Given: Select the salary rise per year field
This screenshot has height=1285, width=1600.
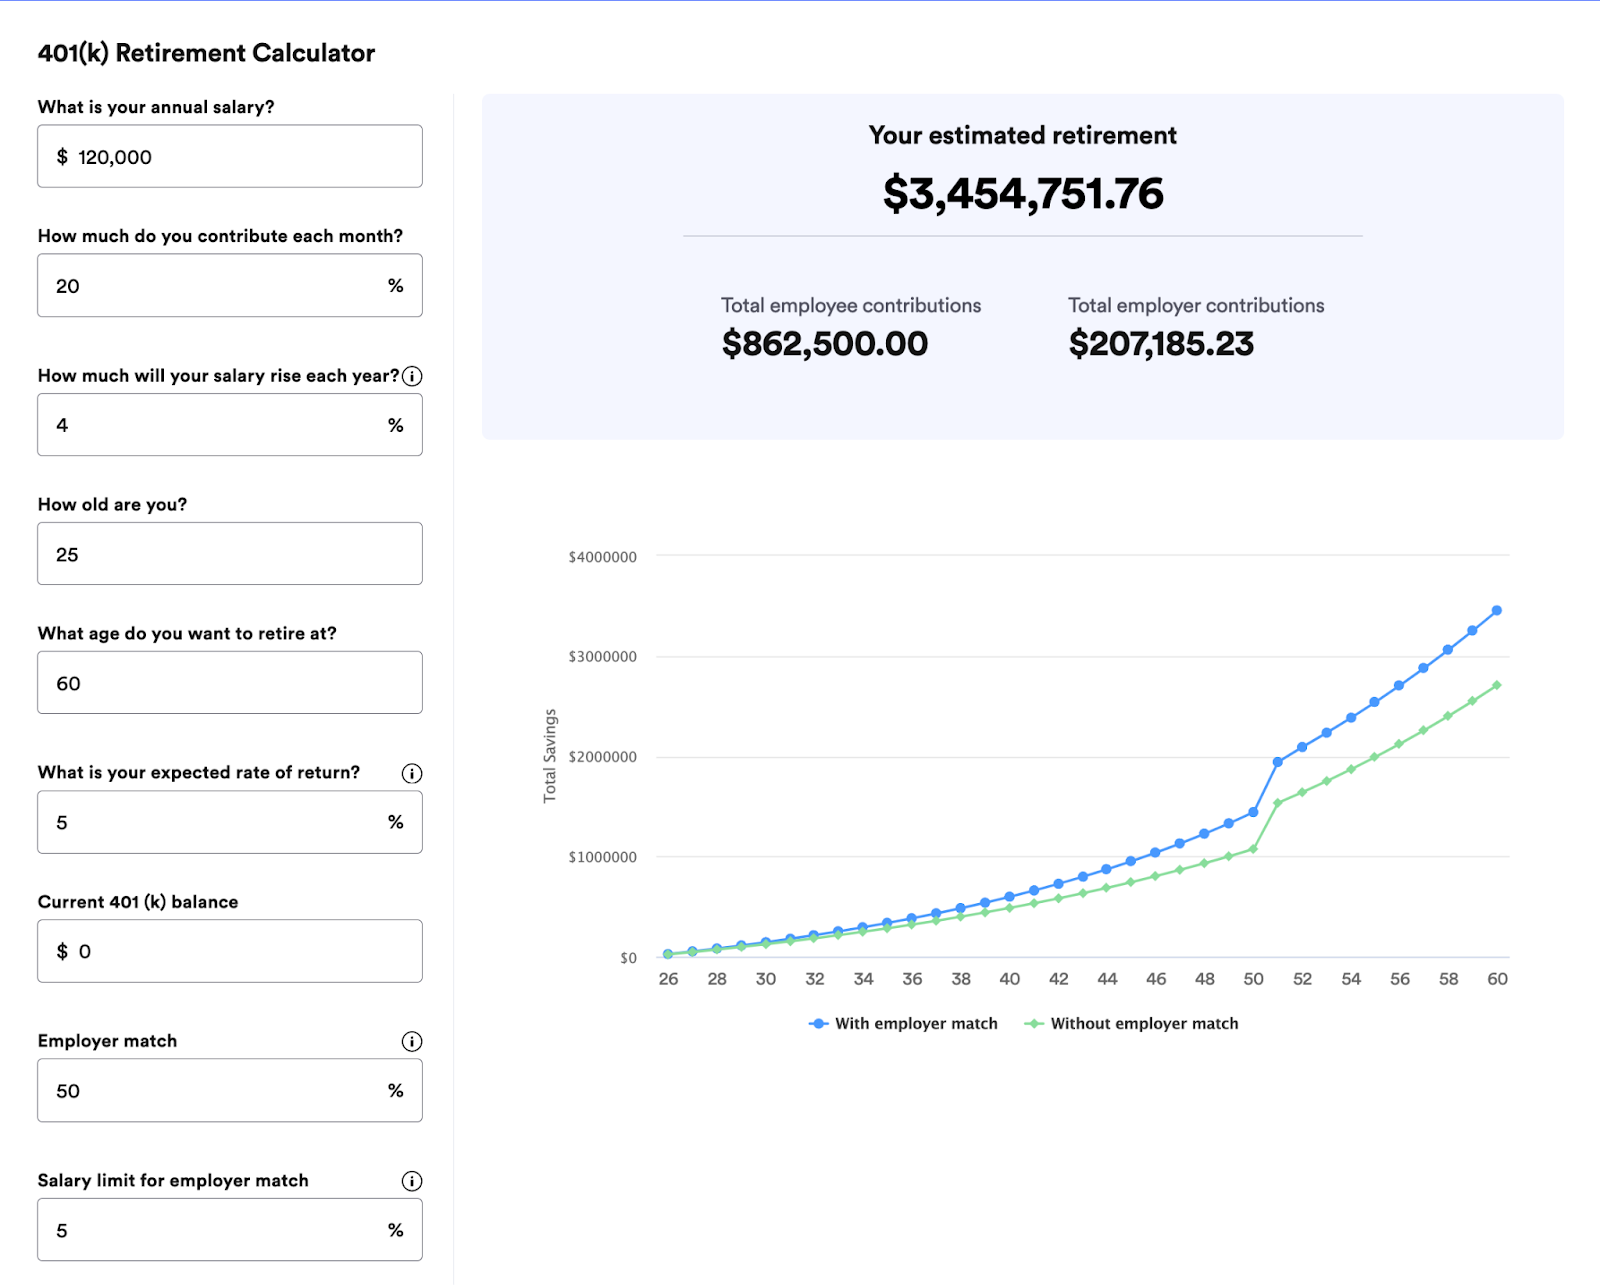Looking at the screenshot, I should coord(230,425).
